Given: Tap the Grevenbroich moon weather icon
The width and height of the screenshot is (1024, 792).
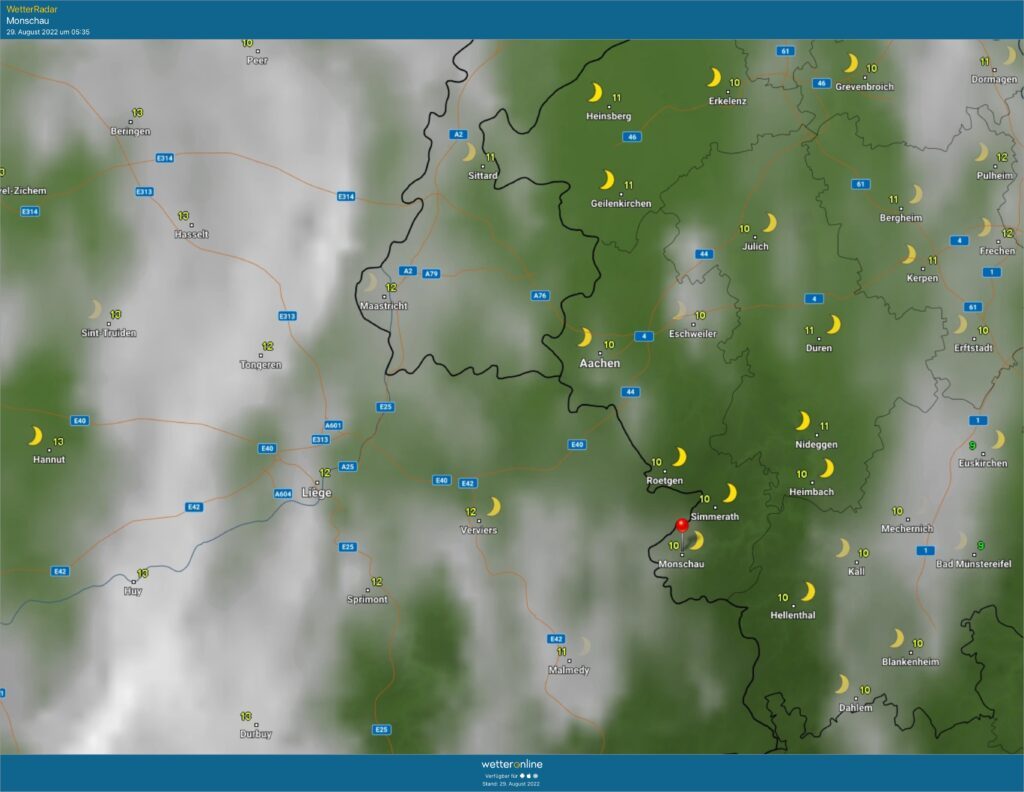Looking at the screenshot, I should [851, 63].
